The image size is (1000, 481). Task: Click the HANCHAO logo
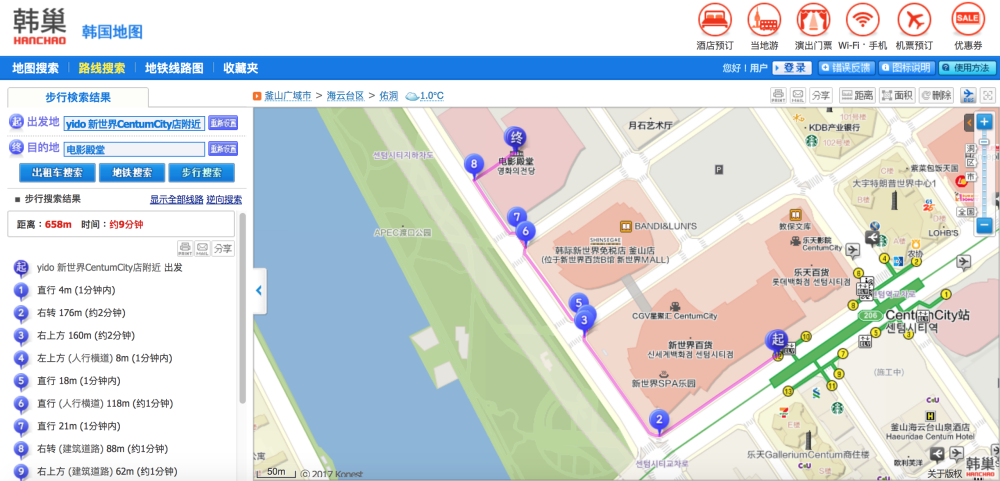[40, 27]
